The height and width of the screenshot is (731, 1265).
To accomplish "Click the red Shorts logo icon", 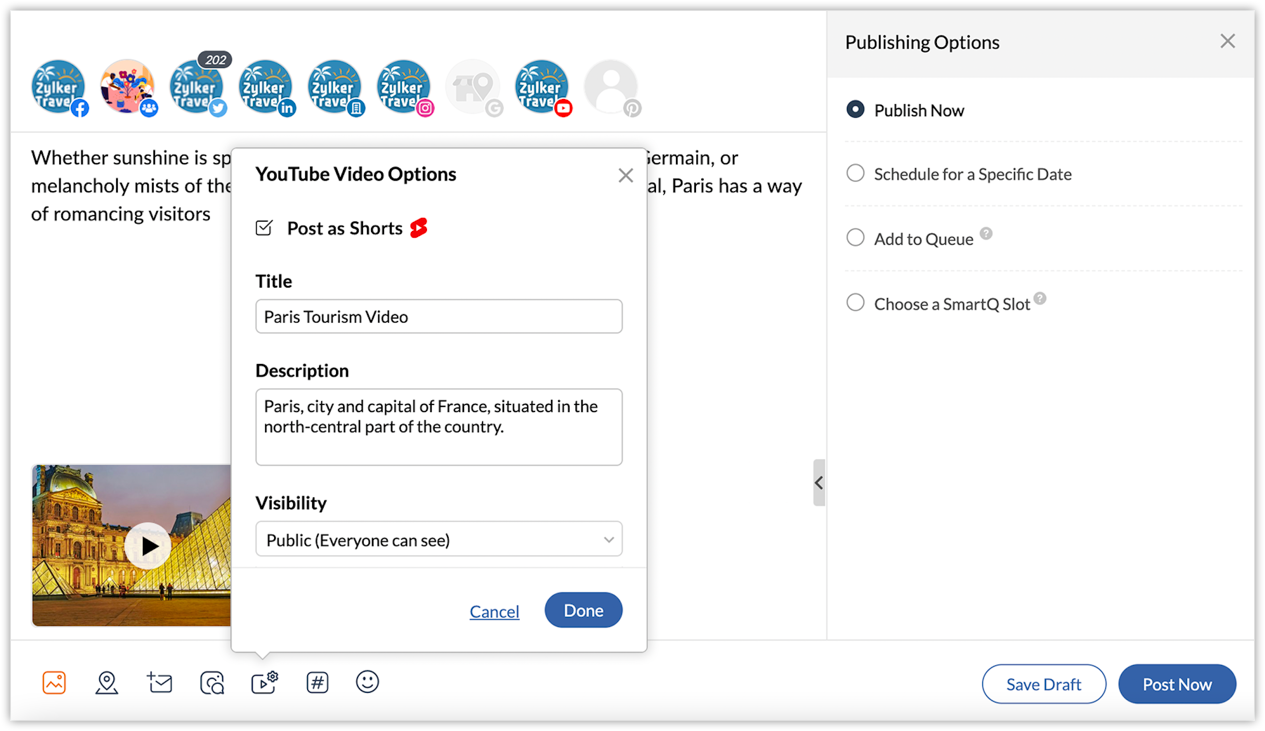I will coord(419,228).
